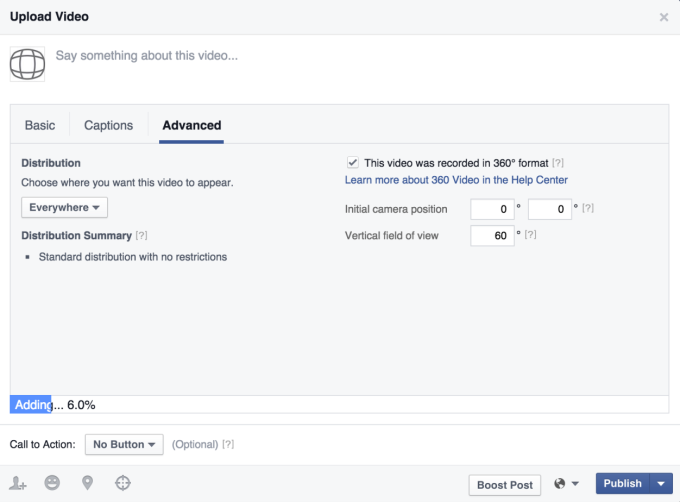The width and height of the screenshot is (680, 502).
Task: Click help icon next to Vertical field of view
Action: [x=530, y=235]
